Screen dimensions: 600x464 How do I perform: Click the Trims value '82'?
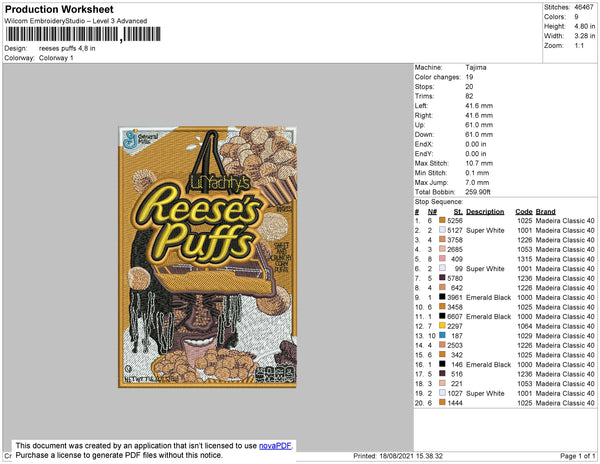coord(469,96)
